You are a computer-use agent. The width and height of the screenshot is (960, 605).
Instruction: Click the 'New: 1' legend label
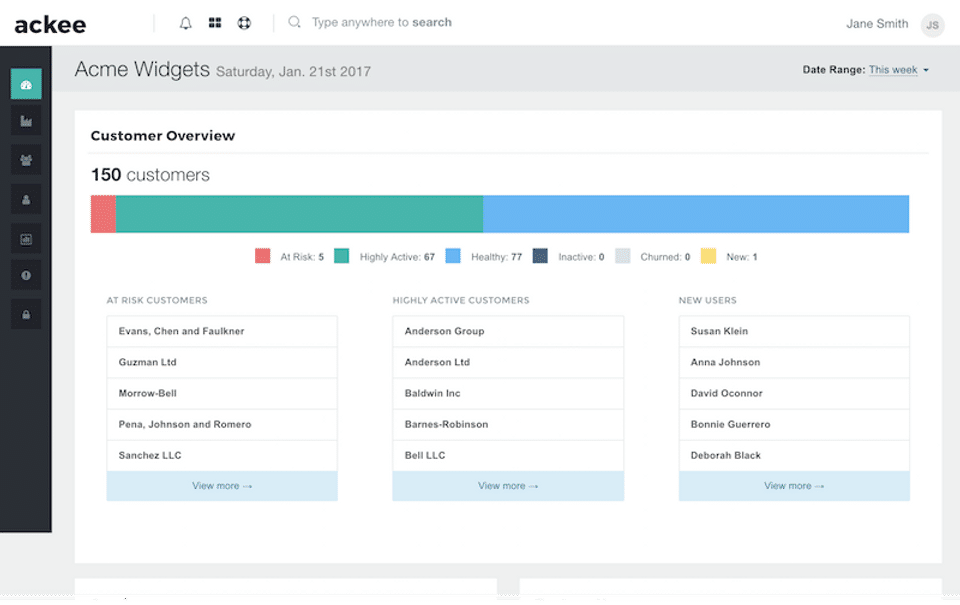742,257
